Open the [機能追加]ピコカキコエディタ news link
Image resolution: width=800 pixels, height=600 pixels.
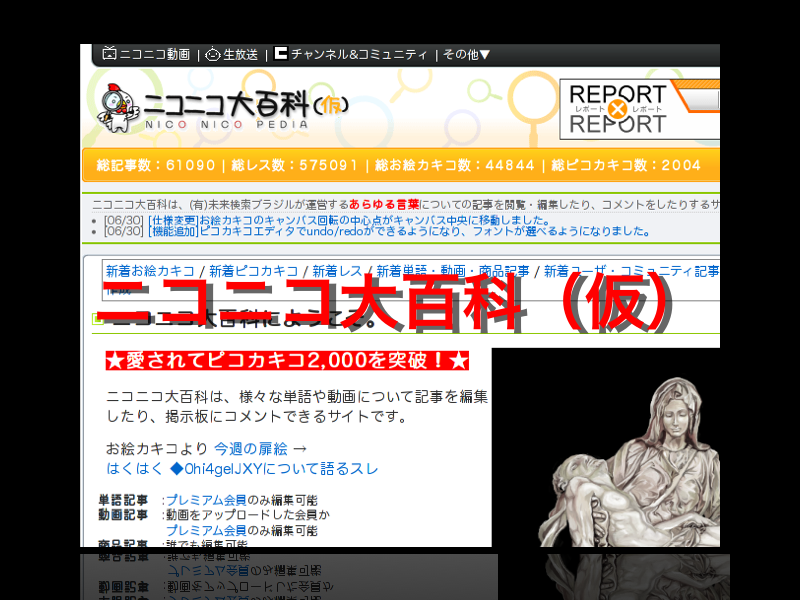pos(399,232)
